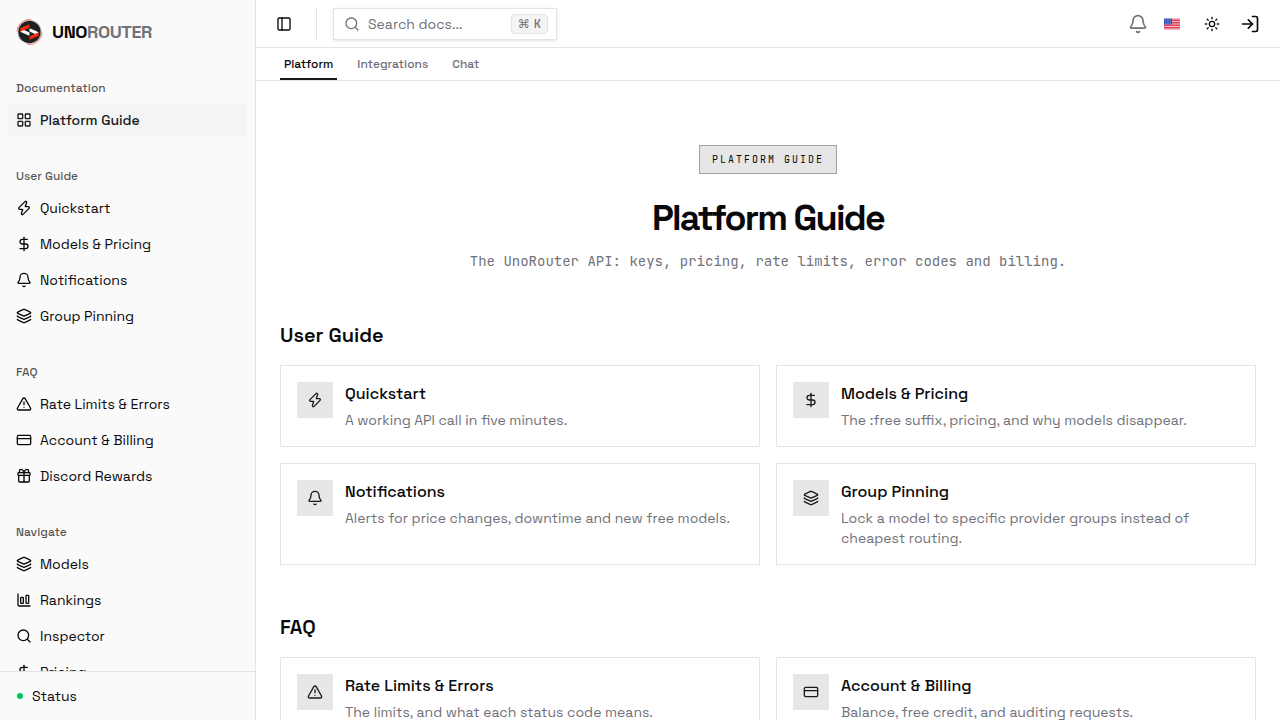Click the 'Platform Guide' page title

coord(768,218)
